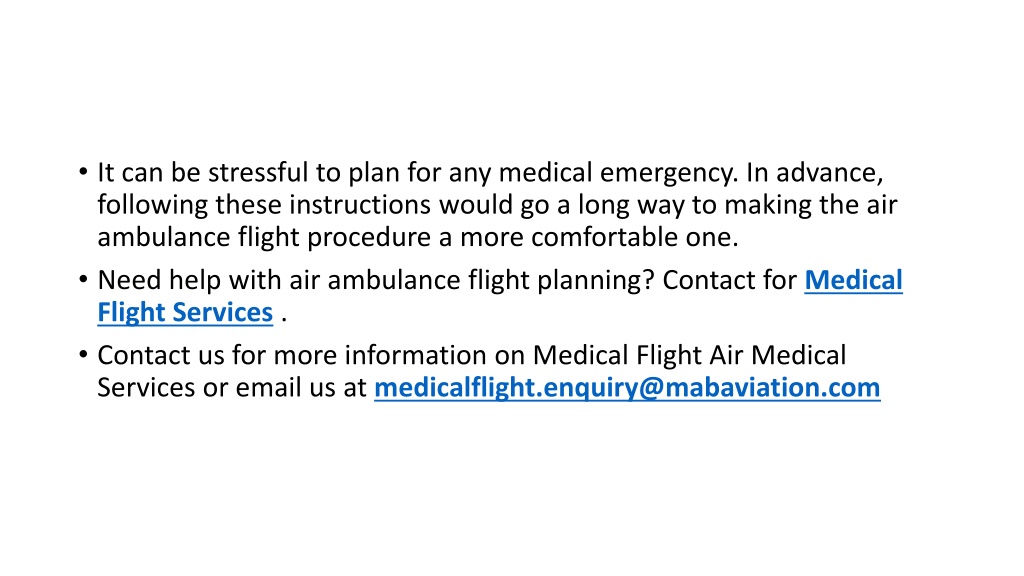Click the words "Services or email us at"
This screenshot has width=1024, height=576.
pos(232,388)
